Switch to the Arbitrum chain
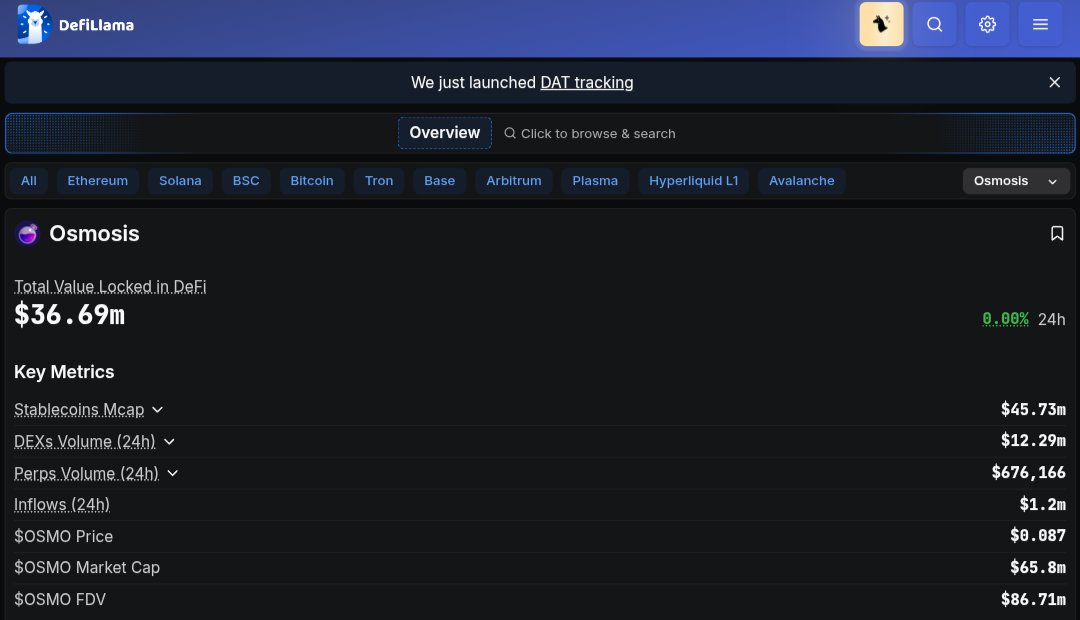 tap(514, 180)
